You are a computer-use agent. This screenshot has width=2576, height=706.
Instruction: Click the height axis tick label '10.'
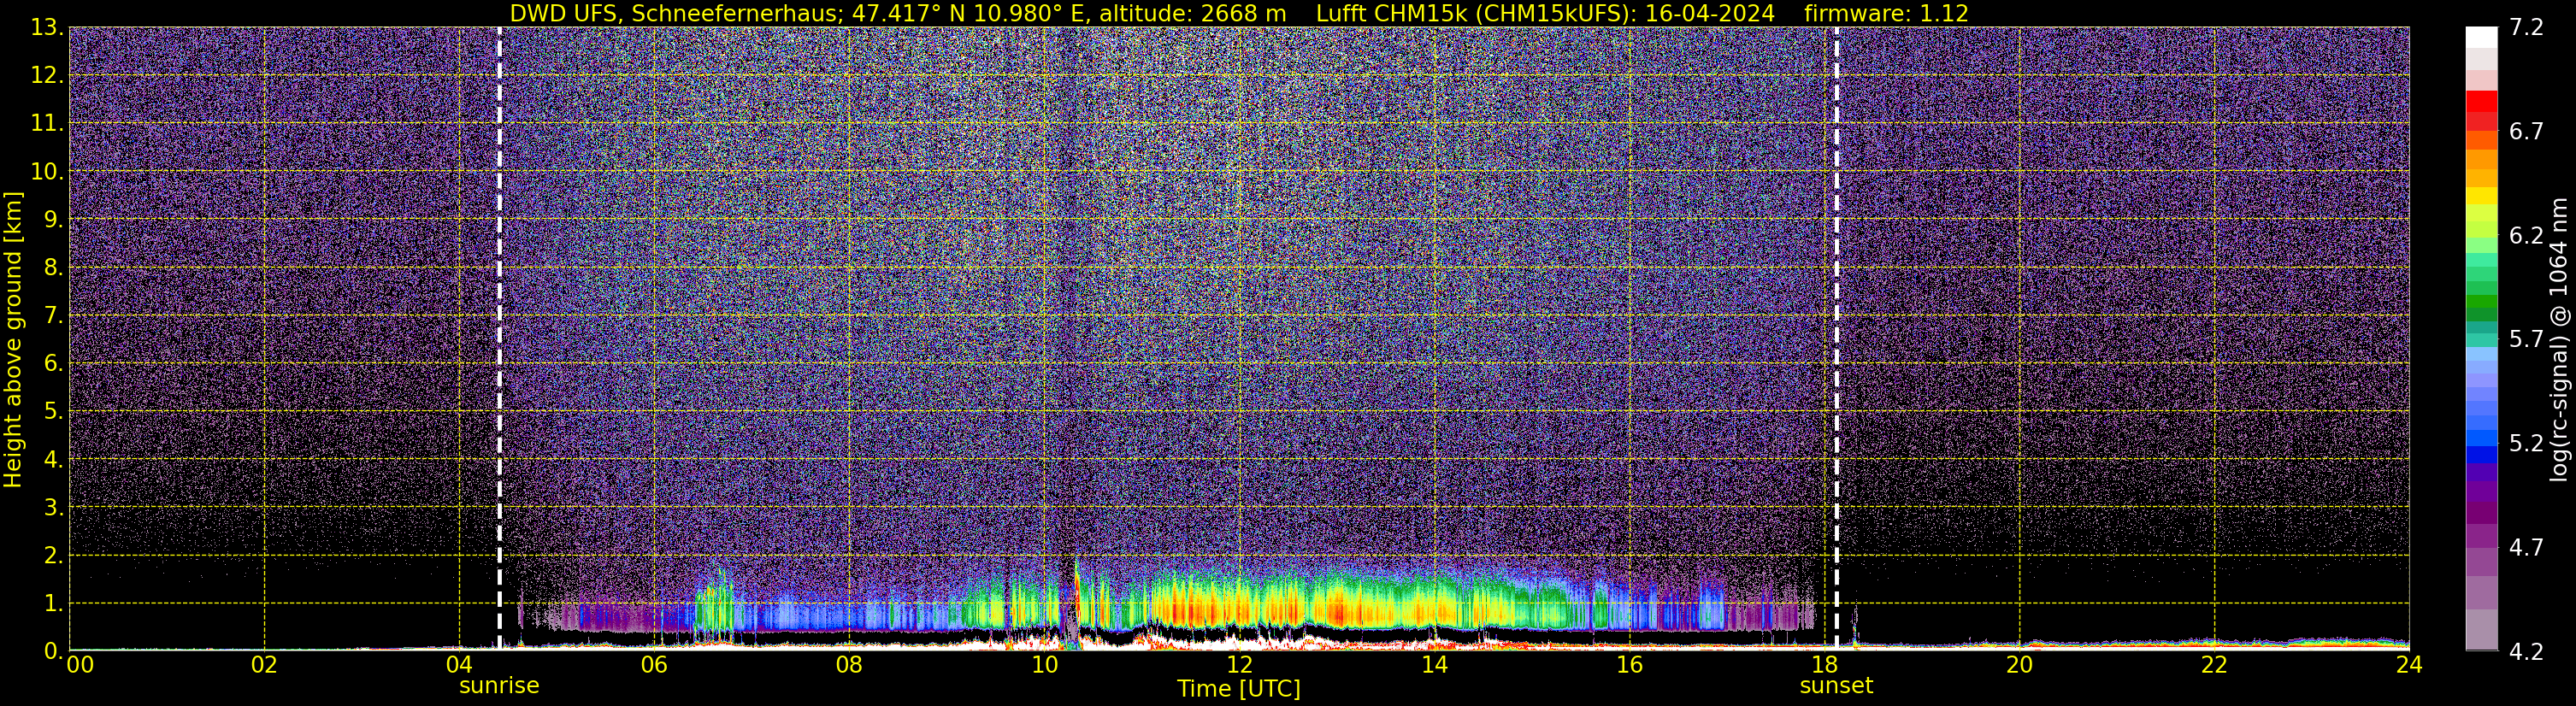(46, 172)
